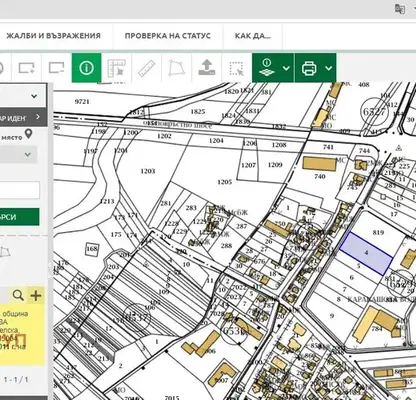This screenshot has width=416, height=400.
Task: Click parcel 784 building area
Action: [377, 329]
